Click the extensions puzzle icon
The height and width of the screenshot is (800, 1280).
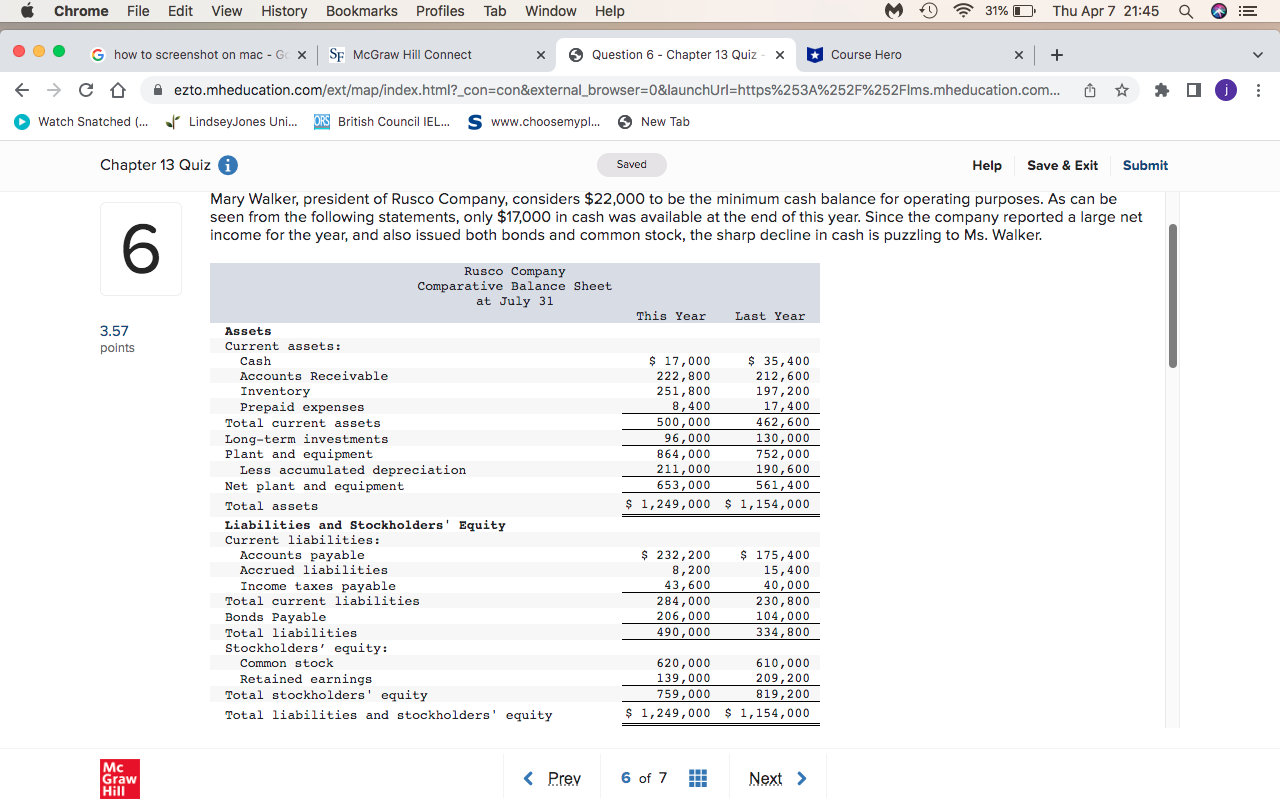coord(1161,89)
